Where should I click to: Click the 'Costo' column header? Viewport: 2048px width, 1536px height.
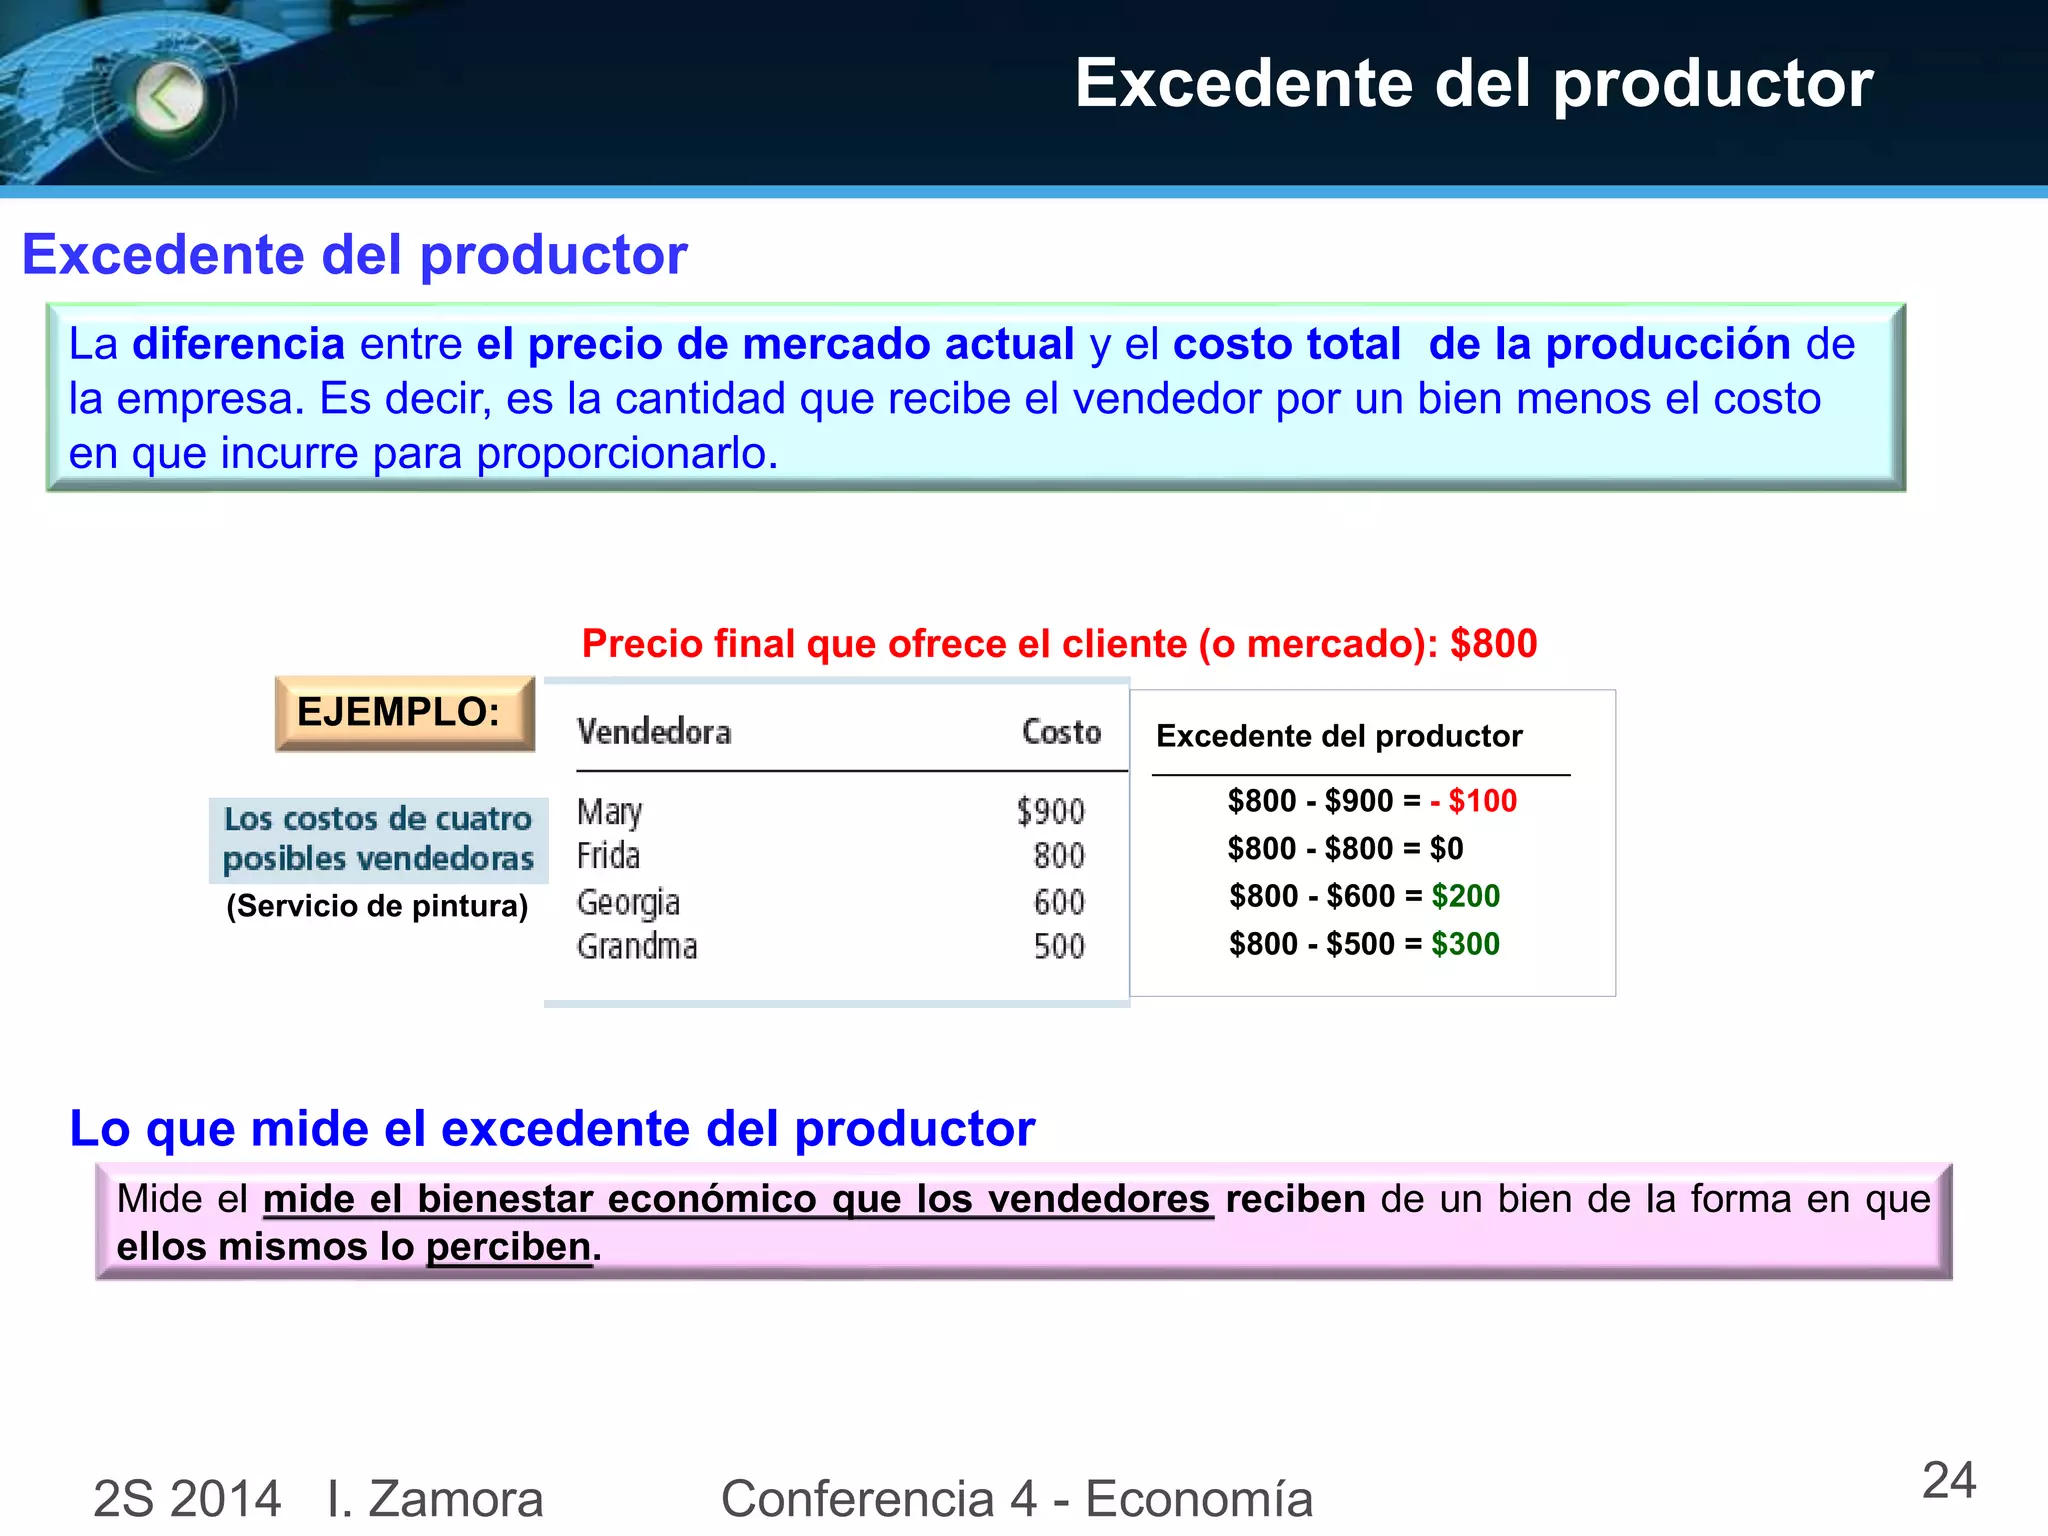click(1061, 732)
